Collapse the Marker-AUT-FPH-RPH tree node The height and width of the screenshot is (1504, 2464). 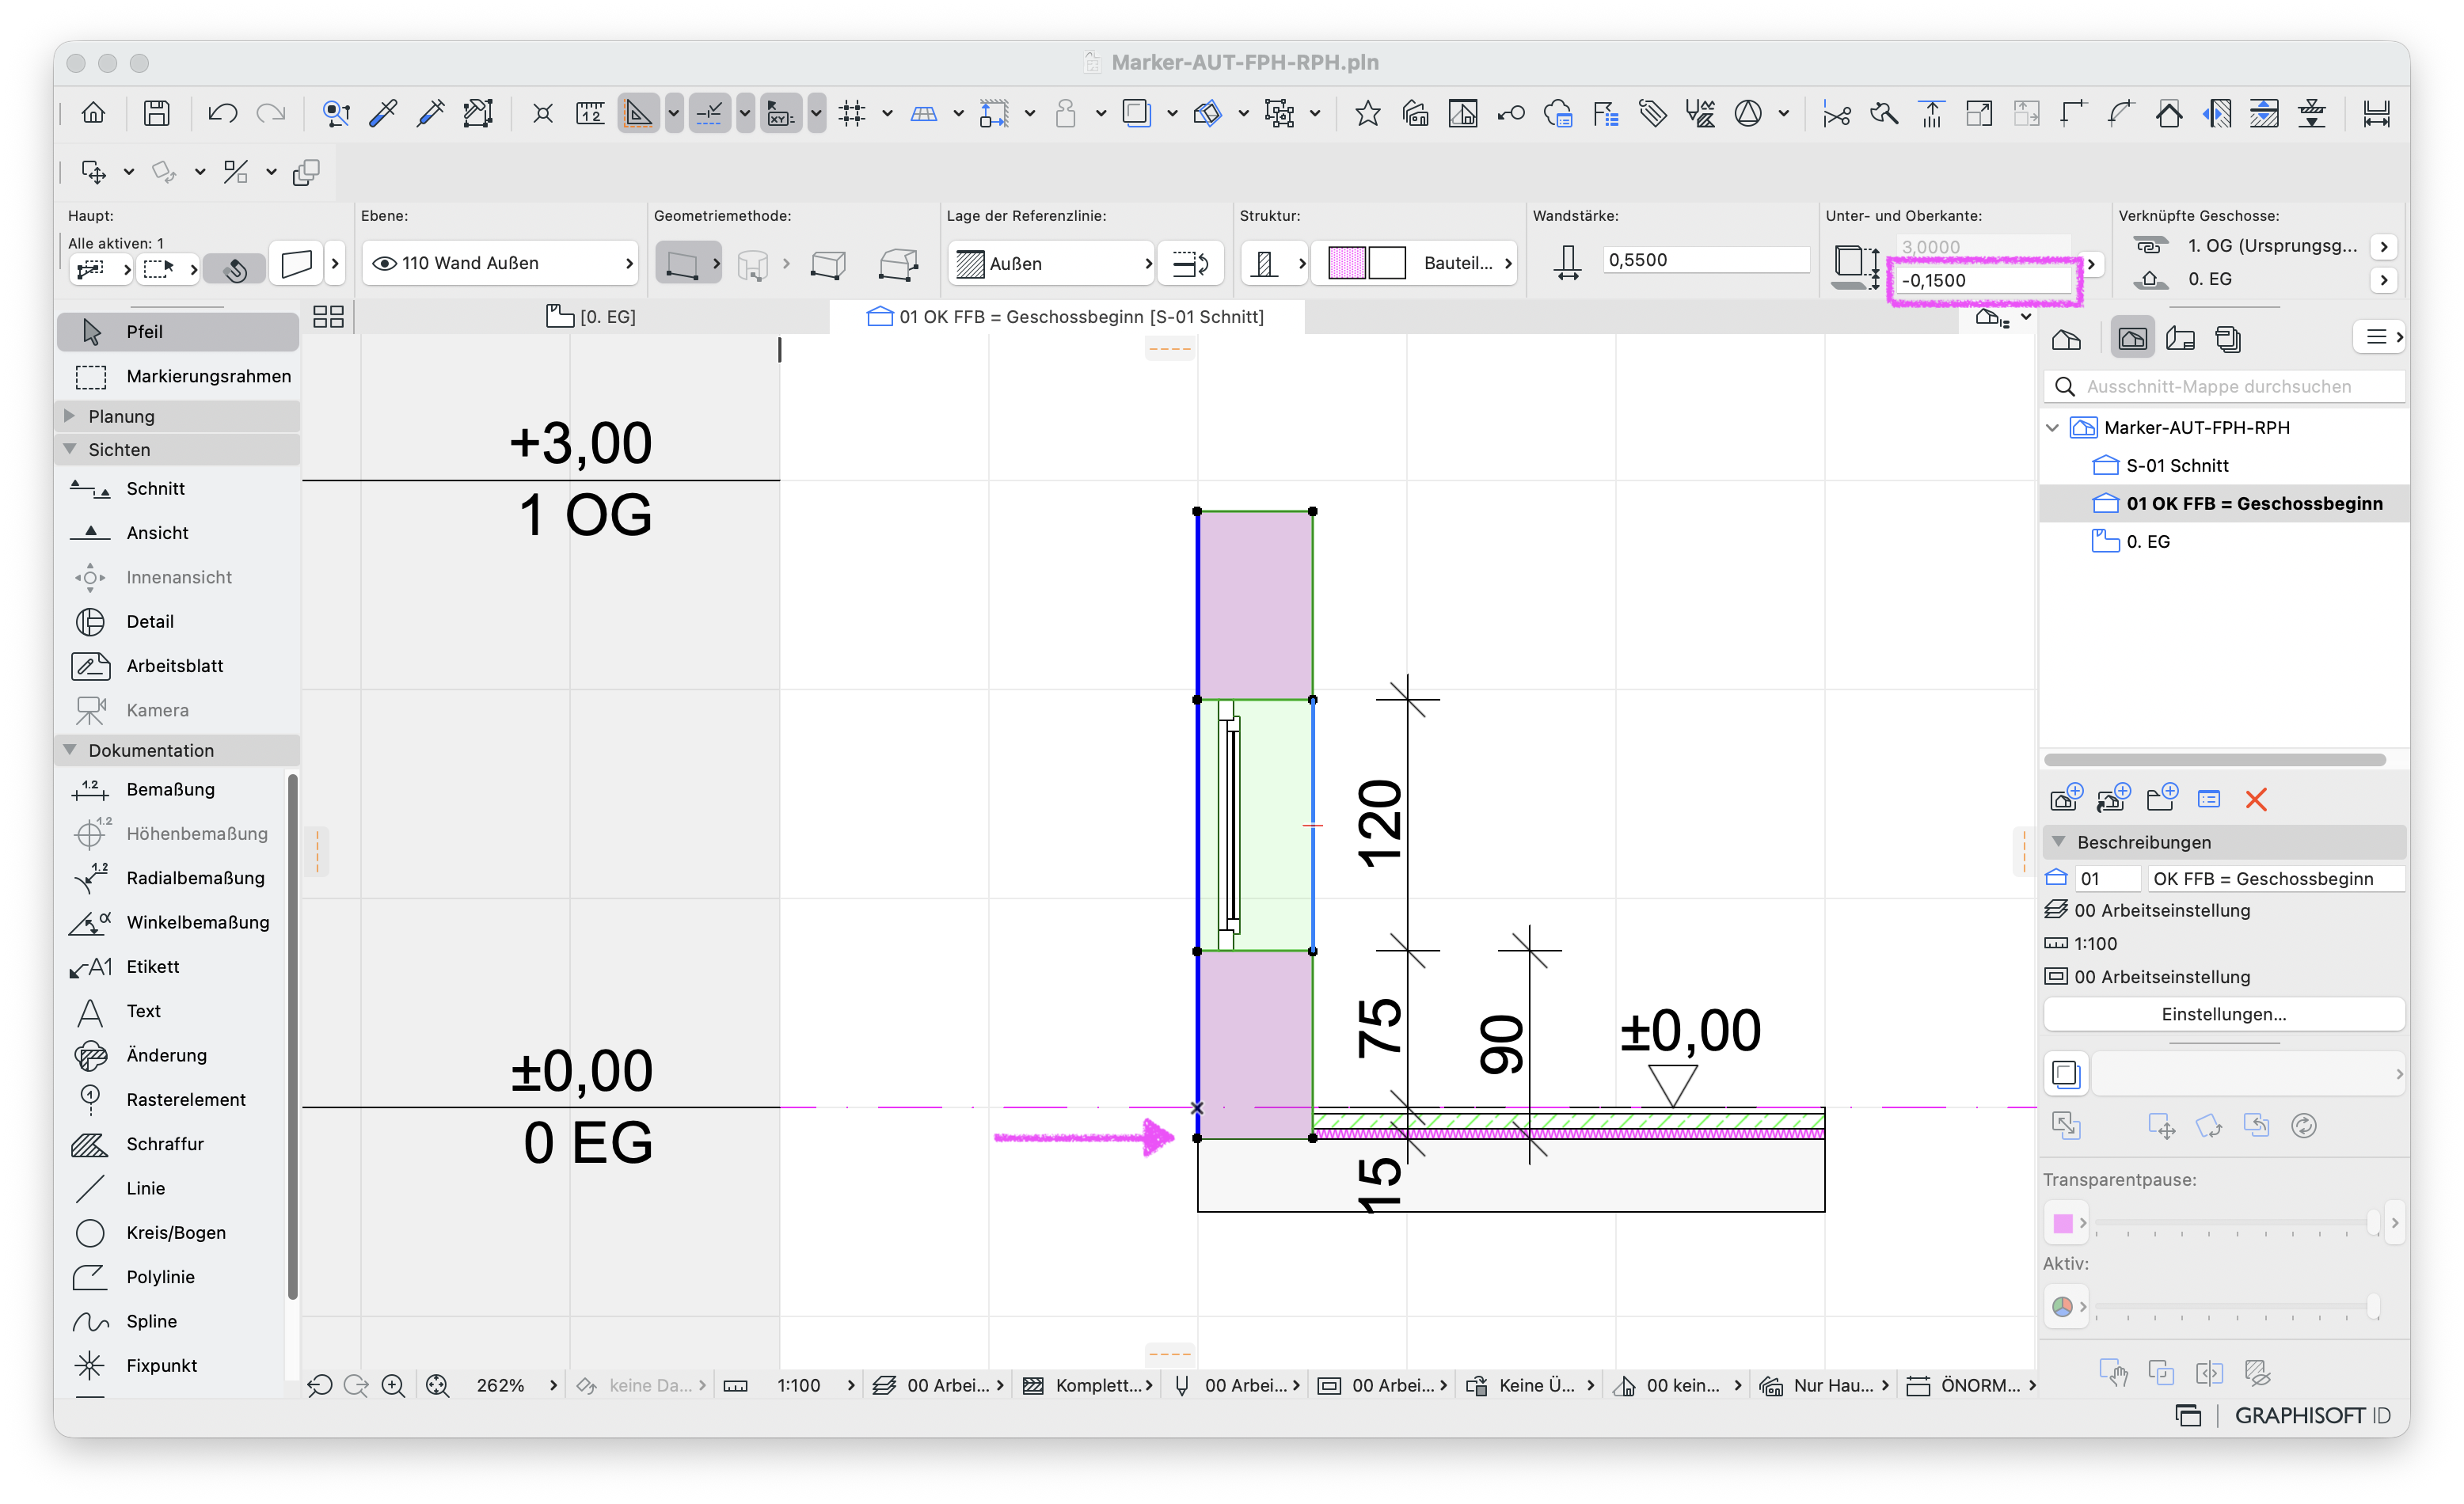point(2052,428)
